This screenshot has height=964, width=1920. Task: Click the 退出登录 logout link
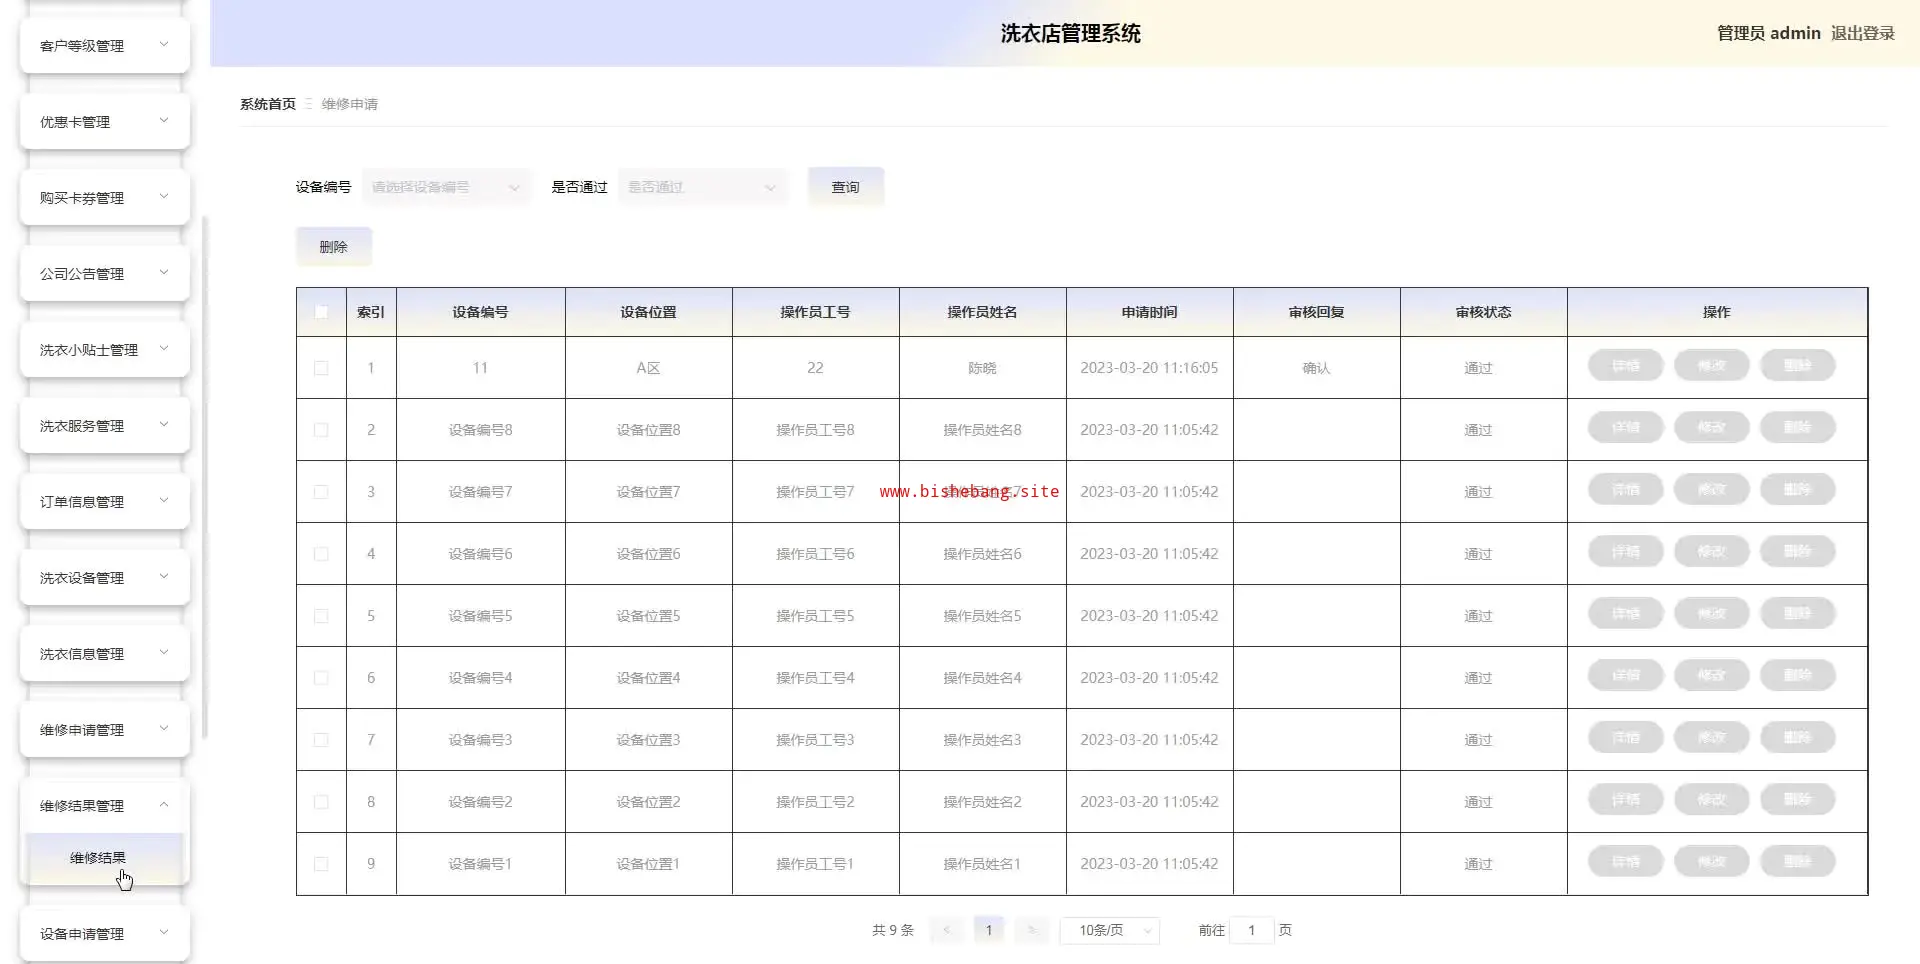tap(1862, 33)
